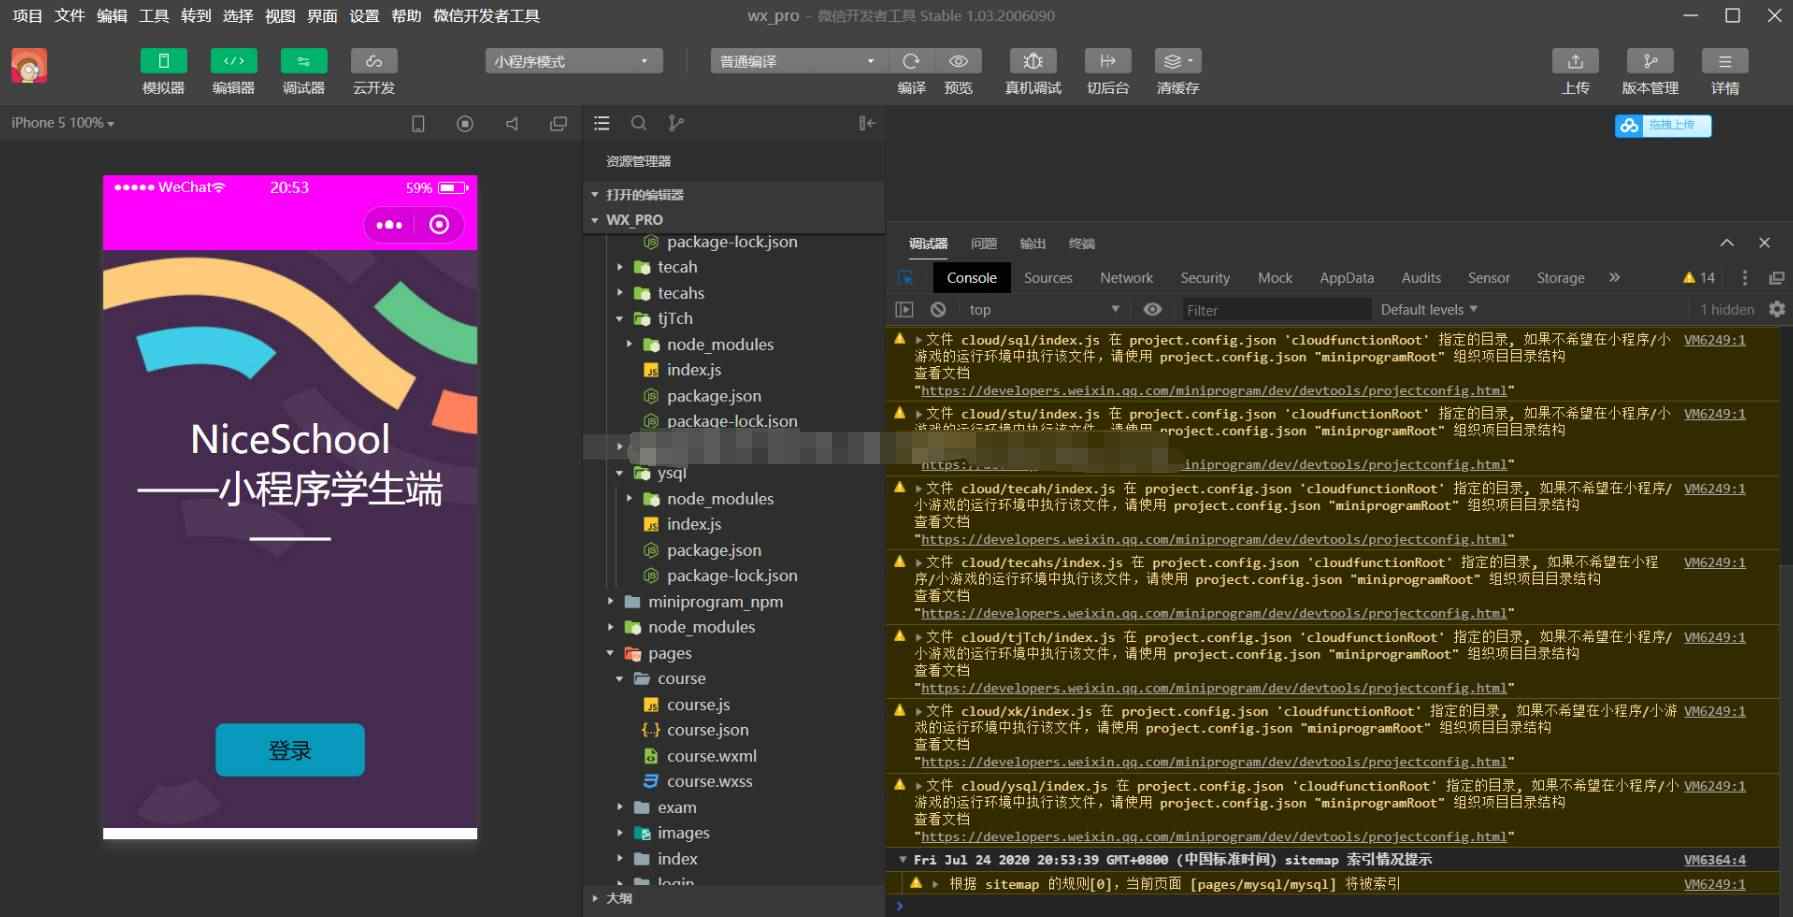The width and height of the screenshot is (1793, 917).
Task: Open Version Management (版本管理)
Action: [x=1650, y=61]
